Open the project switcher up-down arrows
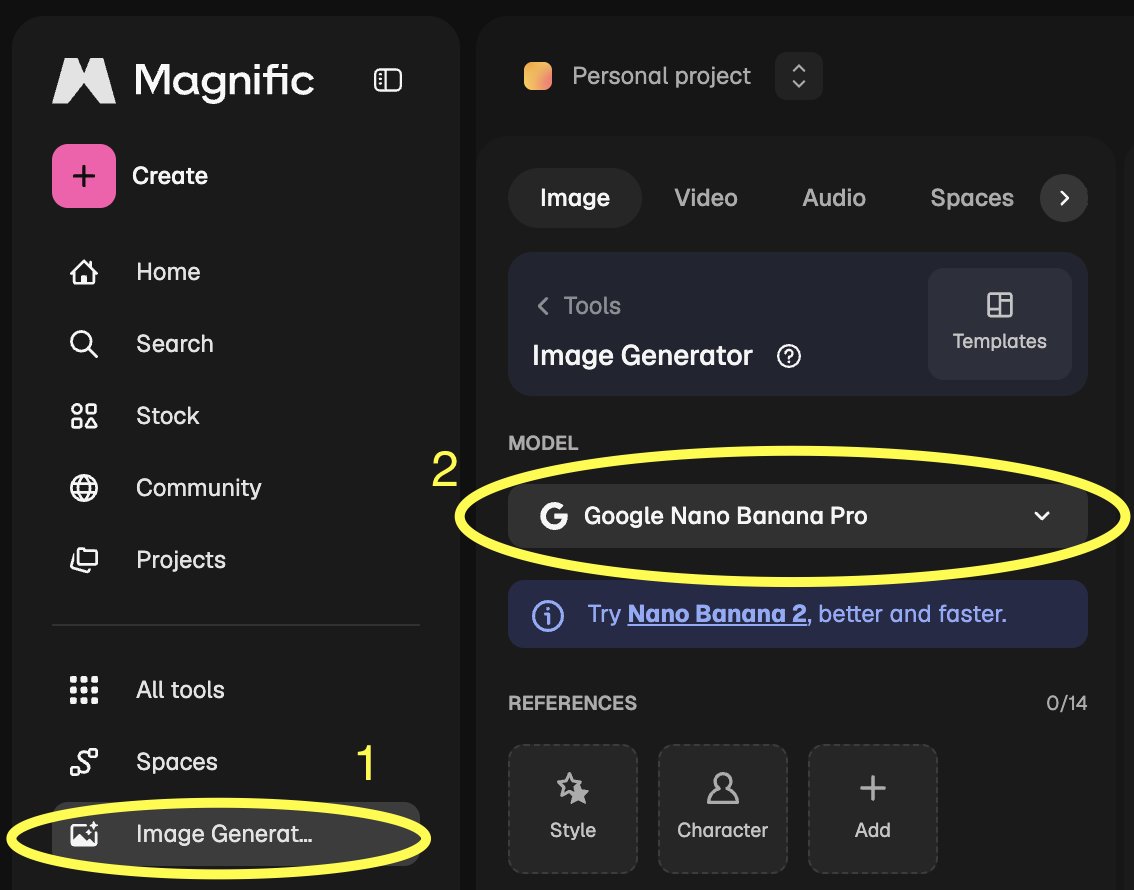1134x890 pixels. 798,76
